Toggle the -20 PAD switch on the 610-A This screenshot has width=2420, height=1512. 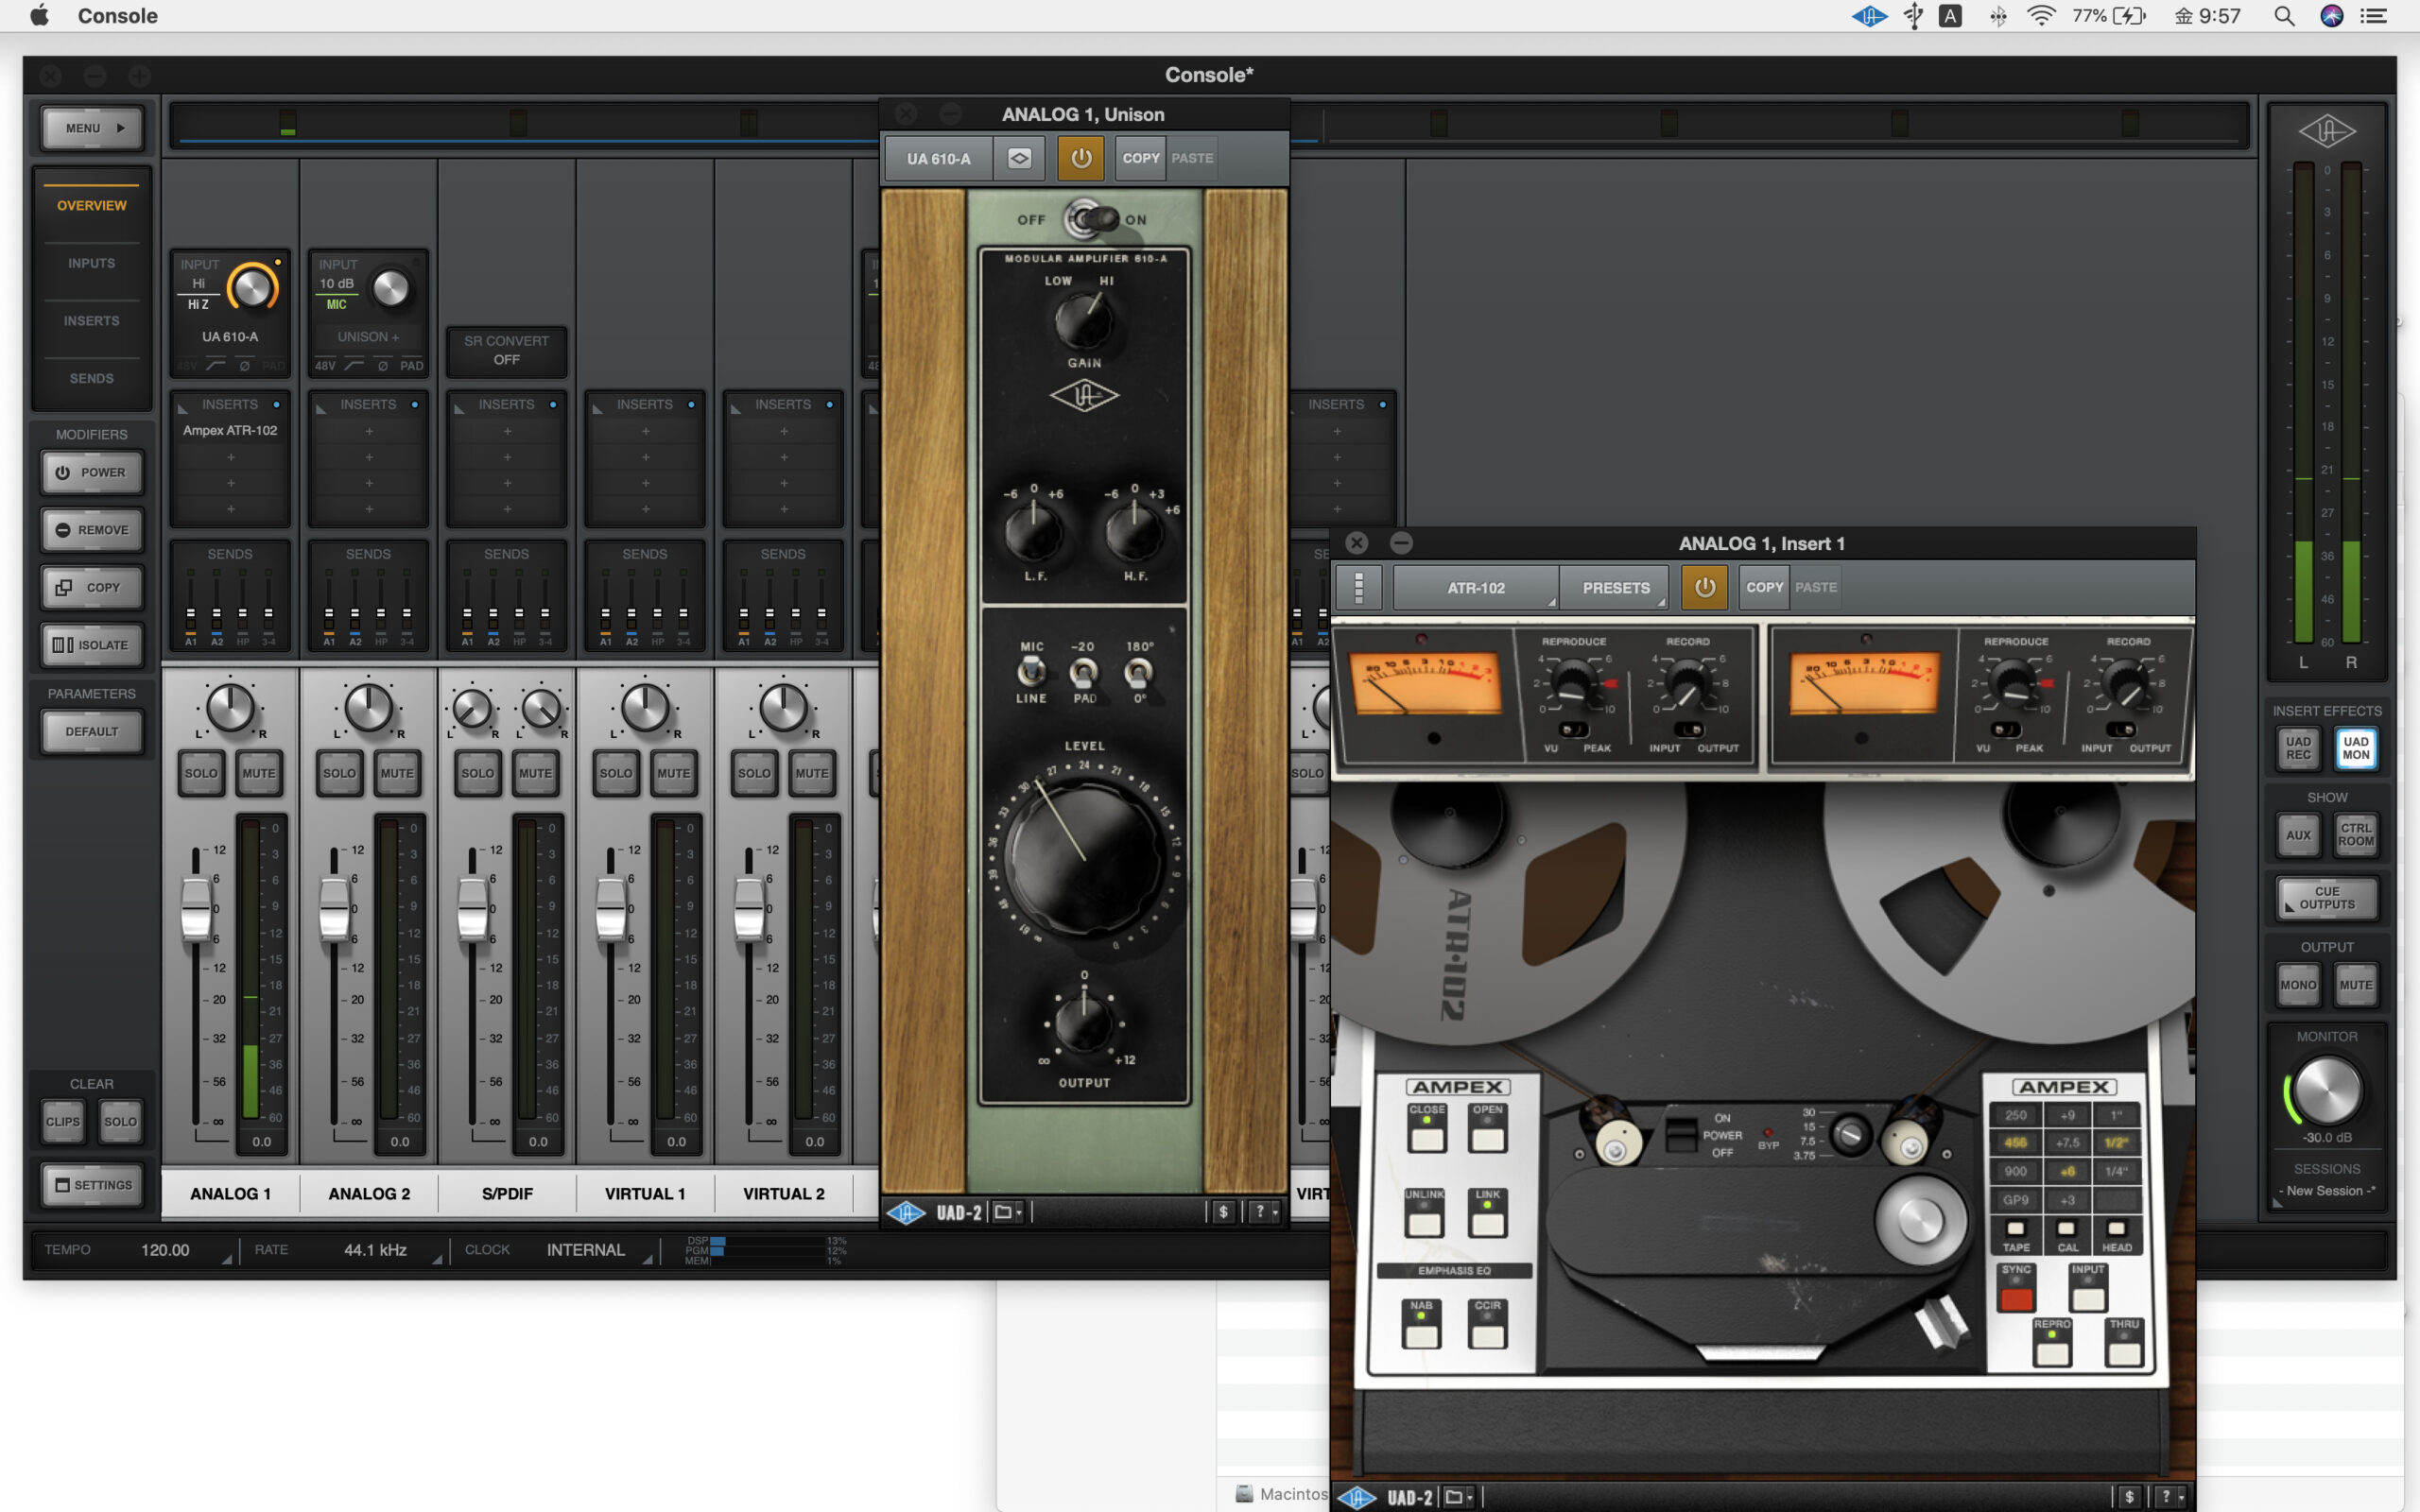pos(1084,672)
